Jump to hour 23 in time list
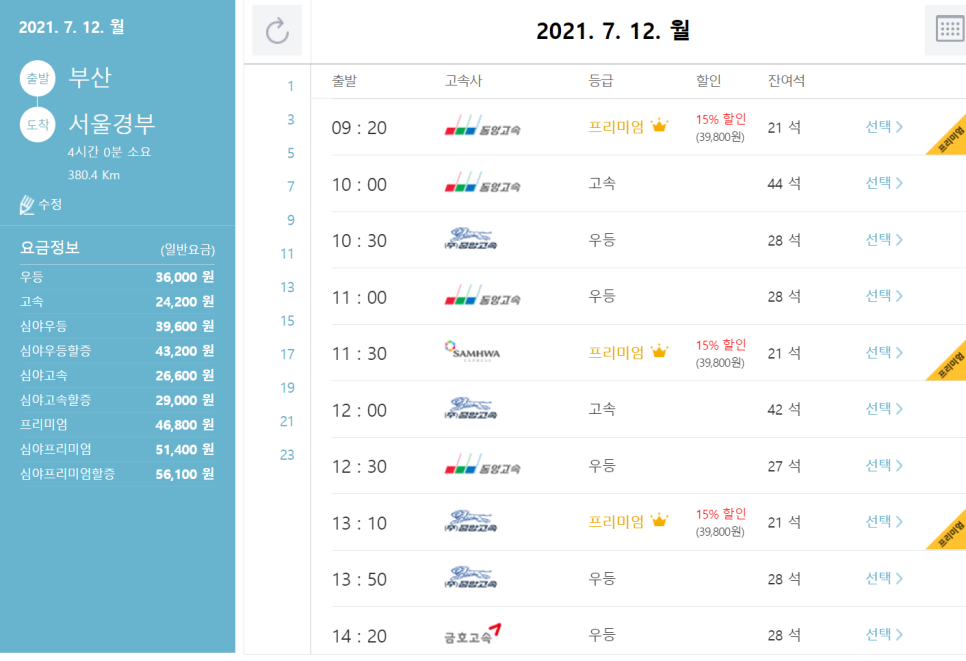 coord(288,455)
